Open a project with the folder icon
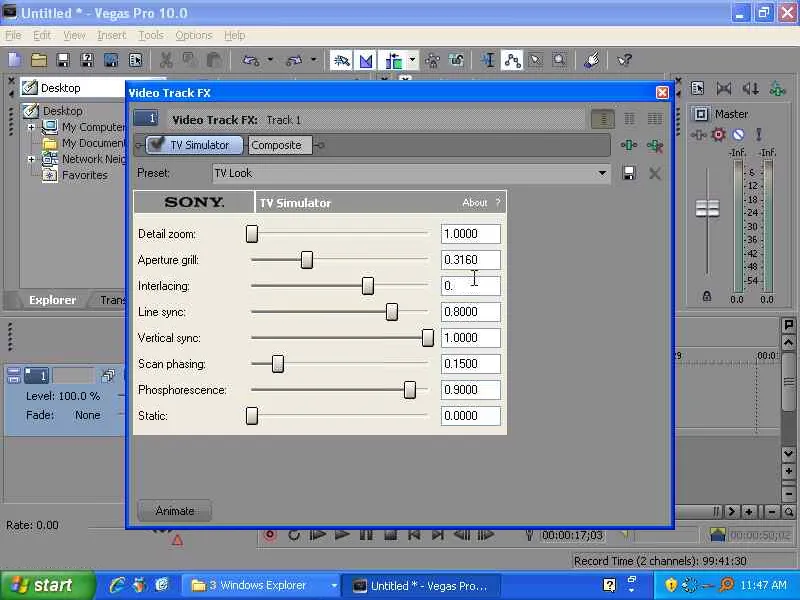The width and height of the screenshot is (800, 600). click(39, 61)
